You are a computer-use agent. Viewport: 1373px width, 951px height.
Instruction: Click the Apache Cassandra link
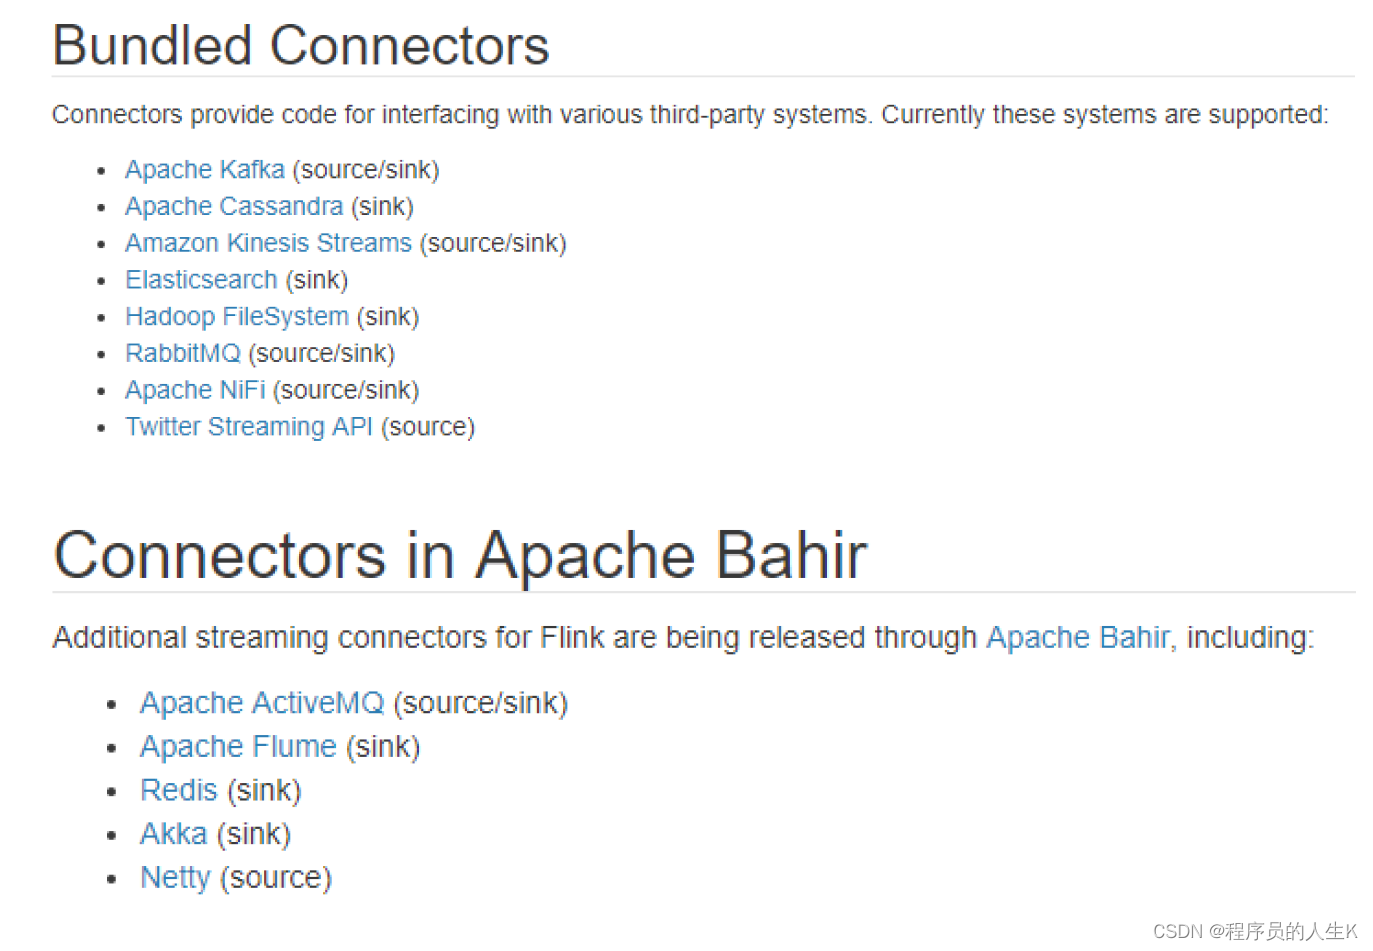coord(233,207)
